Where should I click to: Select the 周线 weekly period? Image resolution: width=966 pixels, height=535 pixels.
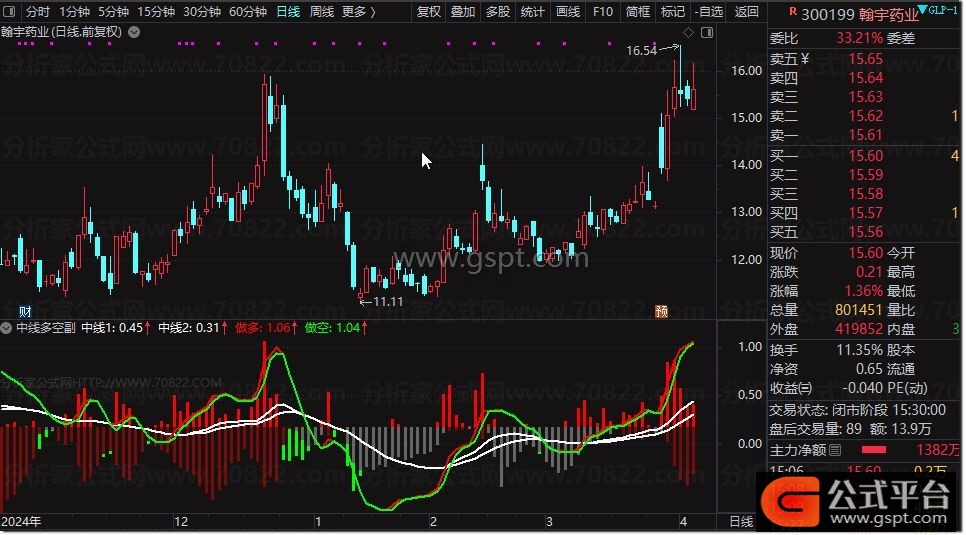point(322,11)
